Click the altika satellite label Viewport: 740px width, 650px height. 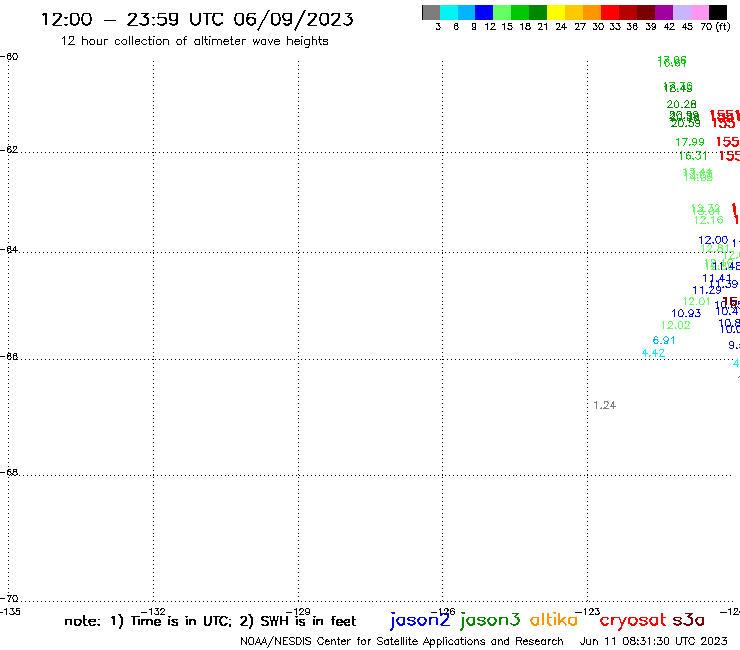554,619
